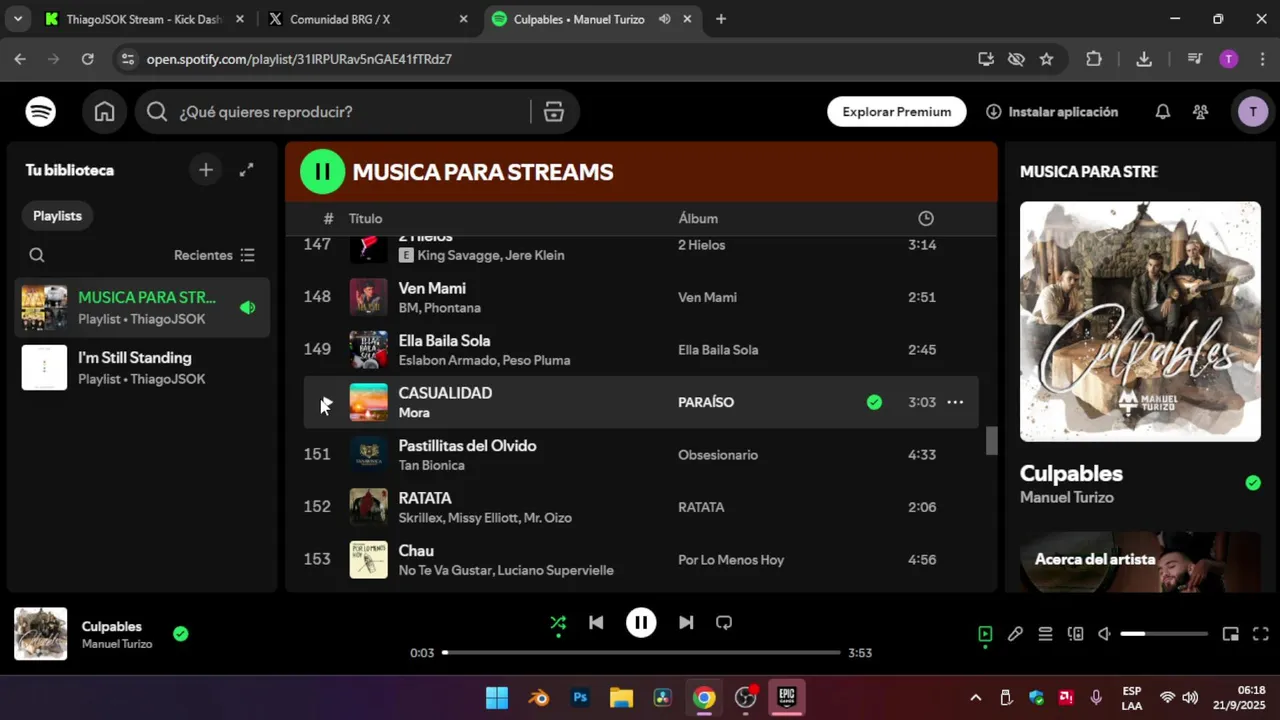Viewport: 1280px width, 720px height.
Task: Sort by duration clock column
Action: [x=926, y=218]
